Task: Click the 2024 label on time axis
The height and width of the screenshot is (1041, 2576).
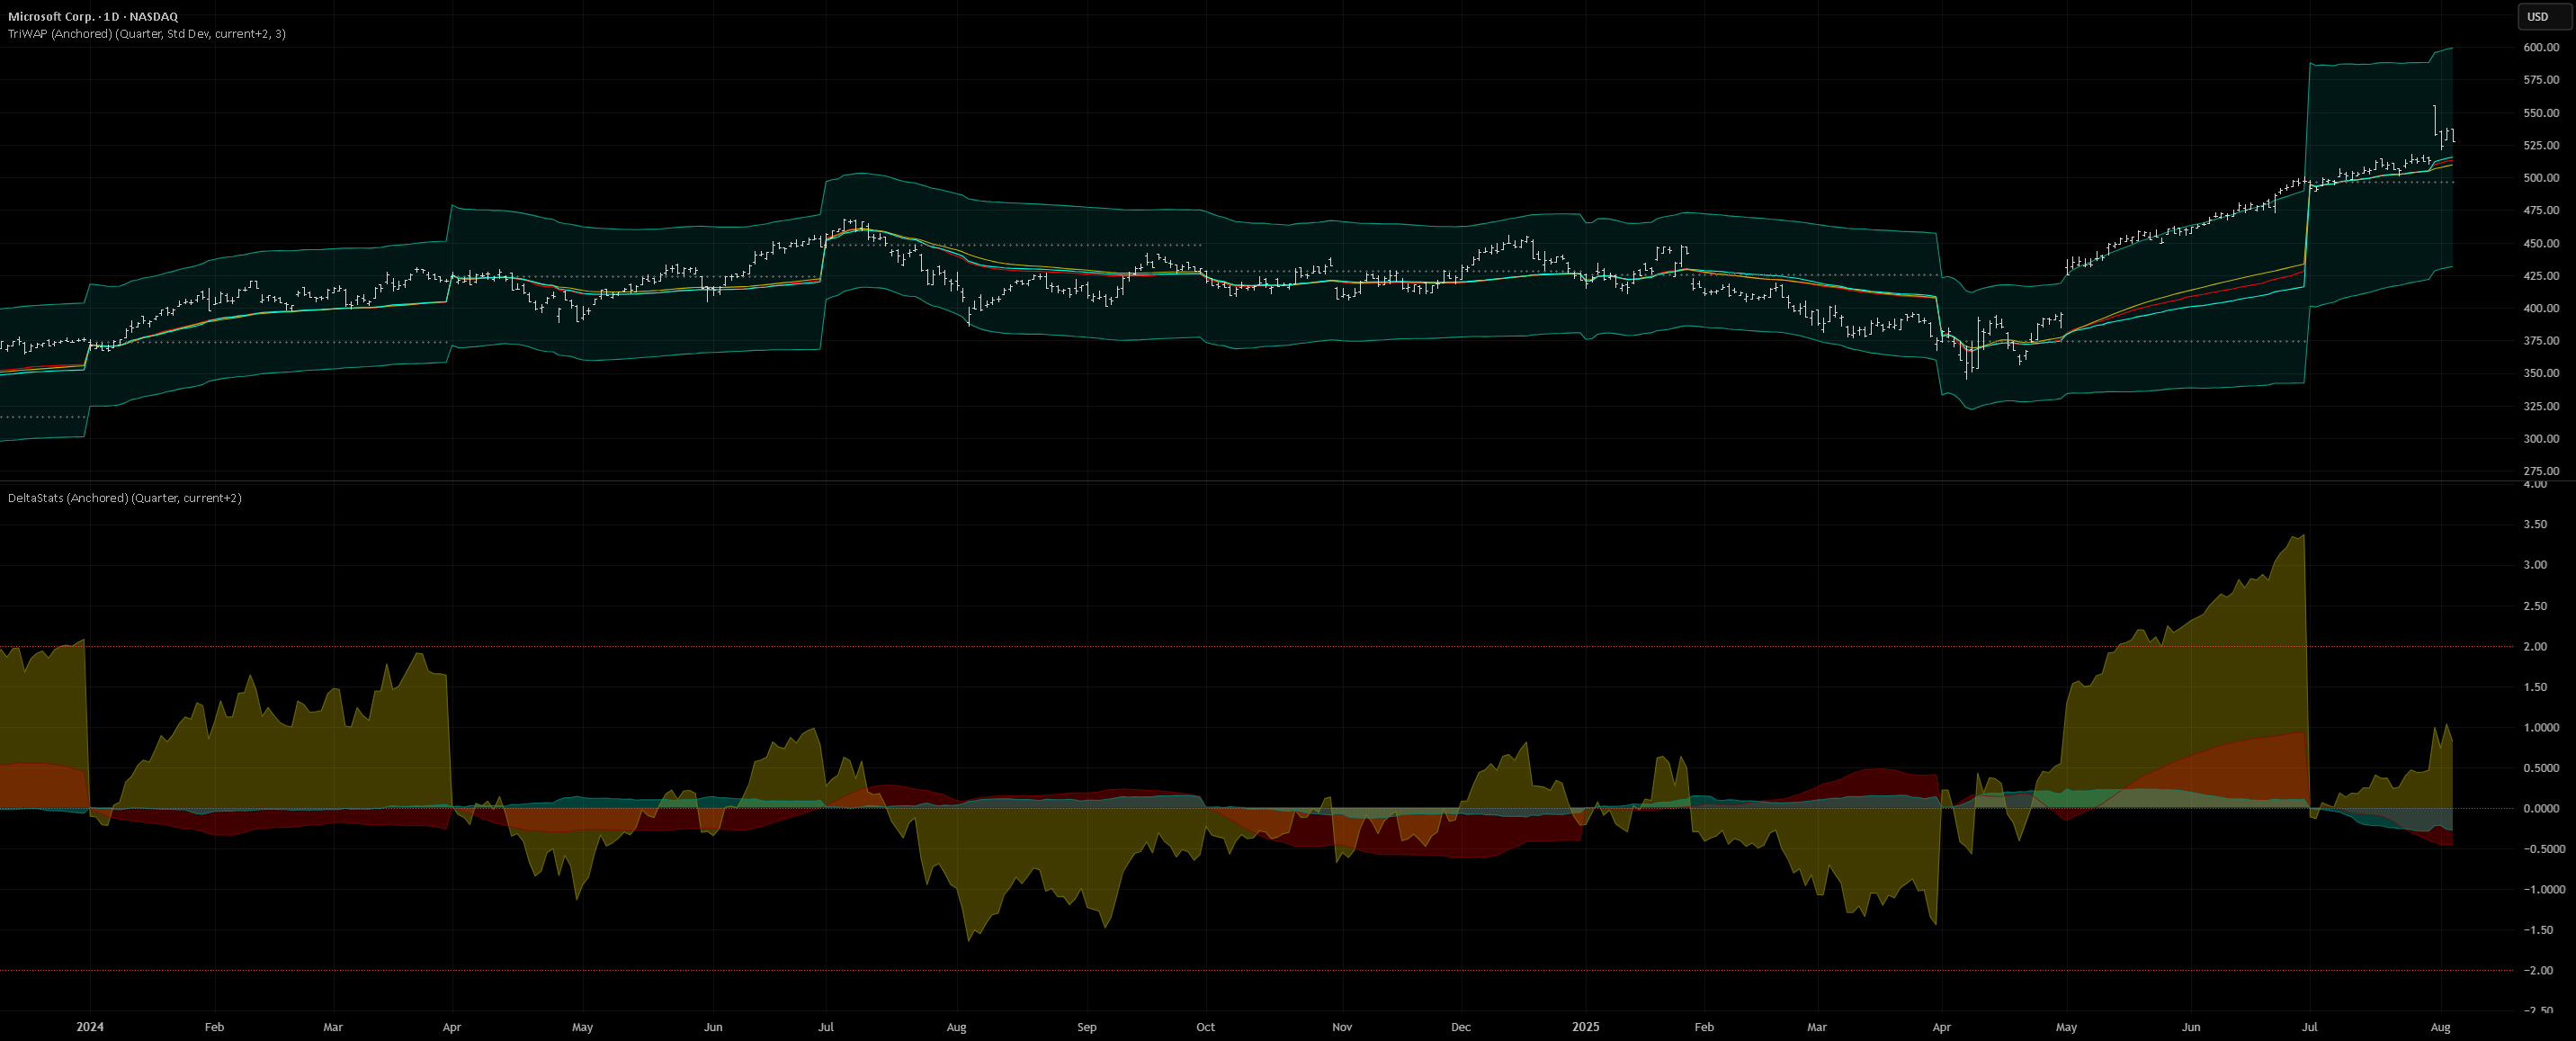Action: click(x=90, y=1026)
